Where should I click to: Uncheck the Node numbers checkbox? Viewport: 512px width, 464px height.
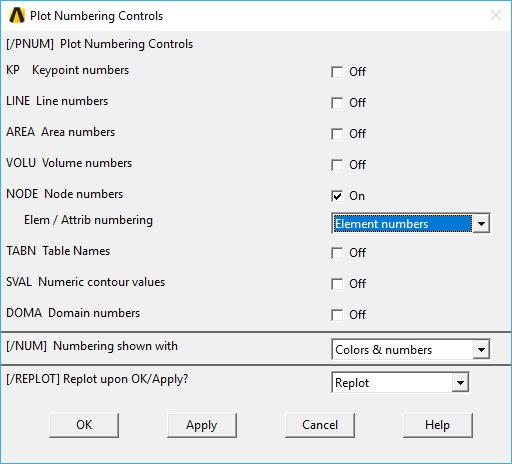(x=337, y=196)
